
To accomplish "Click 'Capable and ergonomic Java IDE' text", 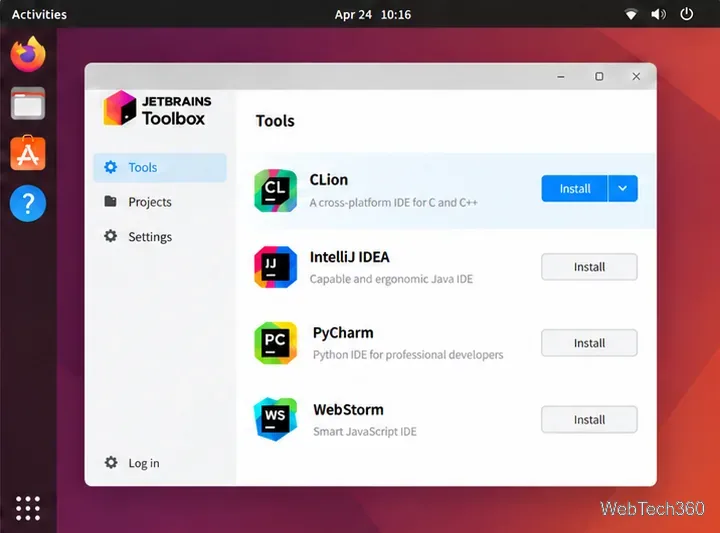I will tap(391, 279).
